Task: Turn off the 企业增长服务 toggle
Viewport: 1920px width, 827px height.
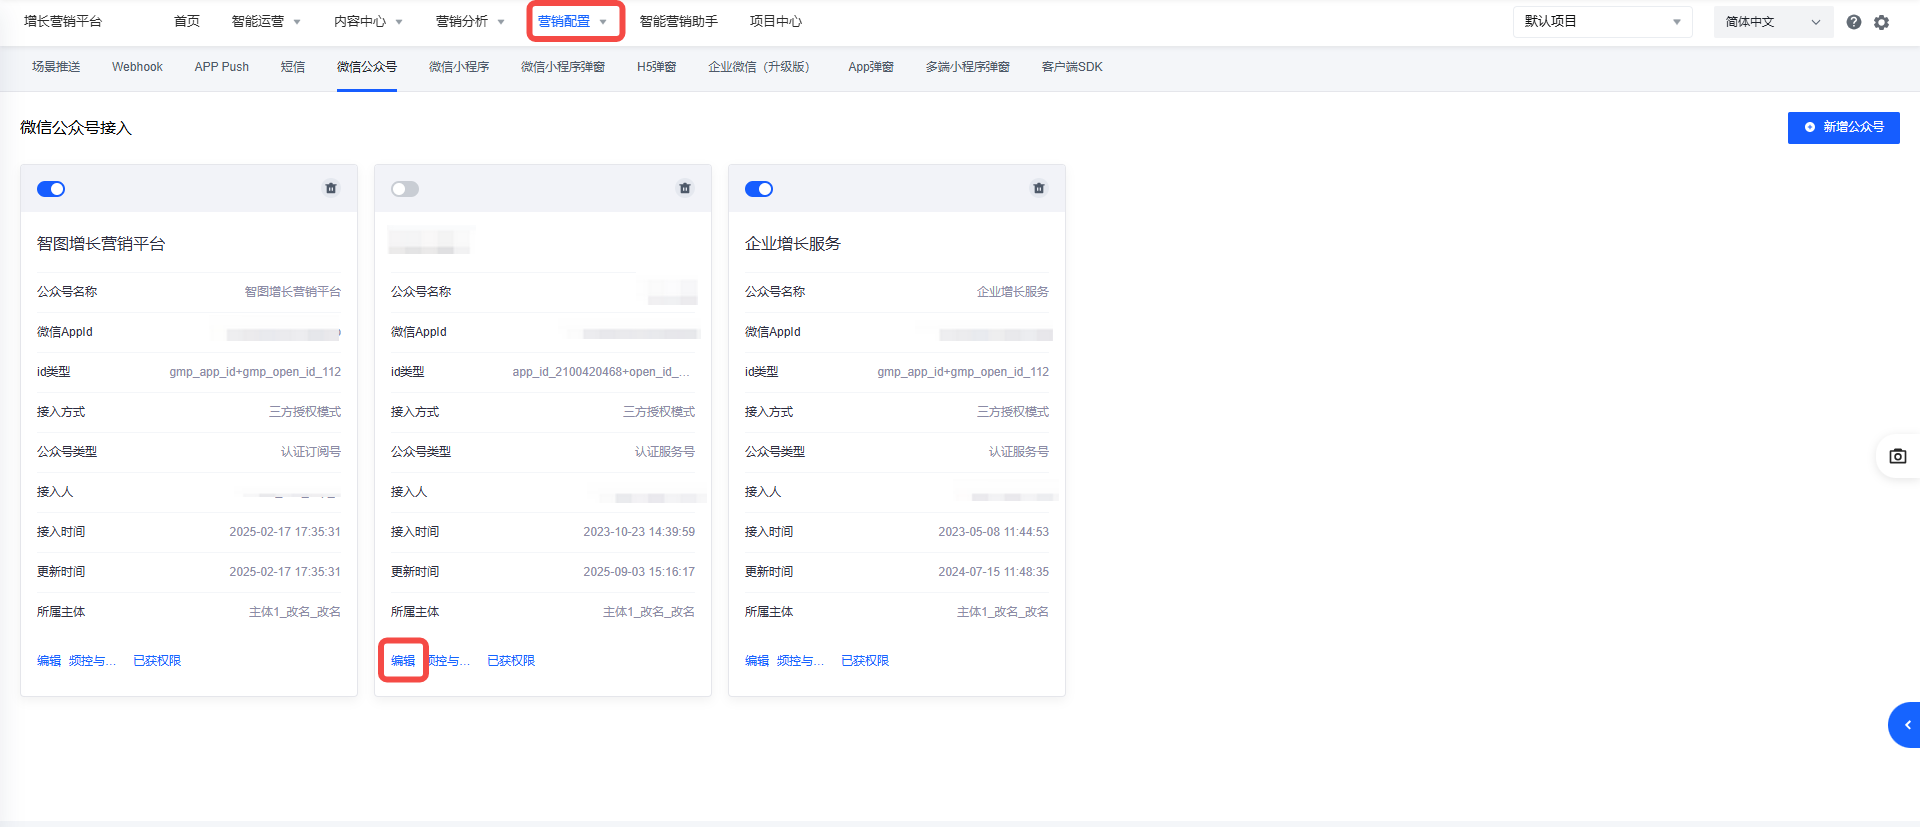Action: click(759, 189)
